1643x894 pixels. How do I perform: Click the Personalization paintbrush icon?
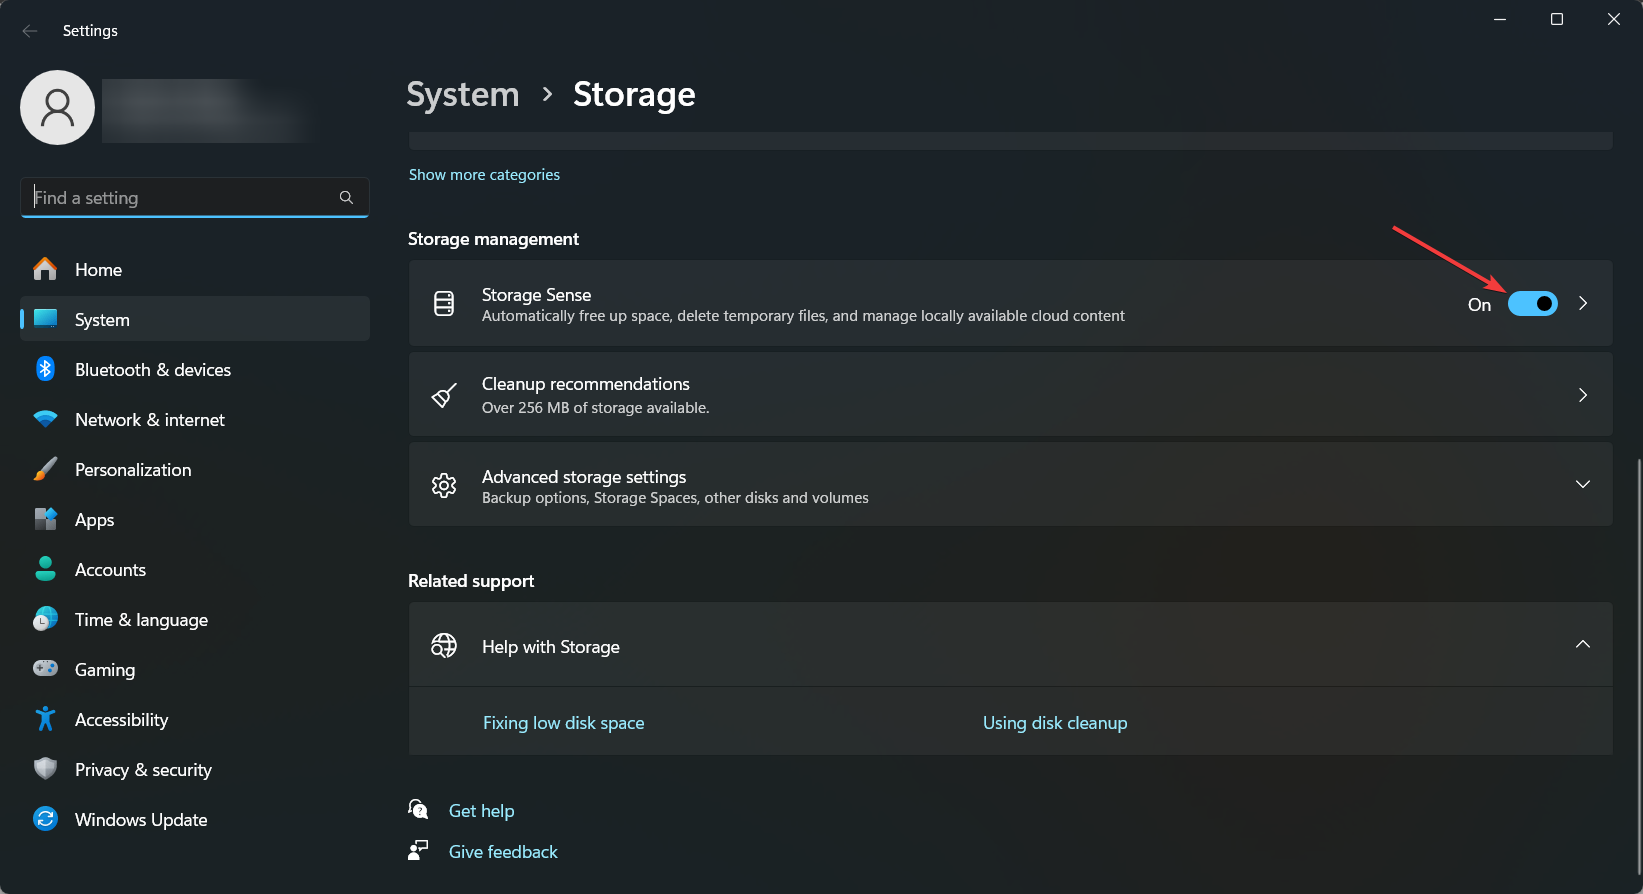45,469
